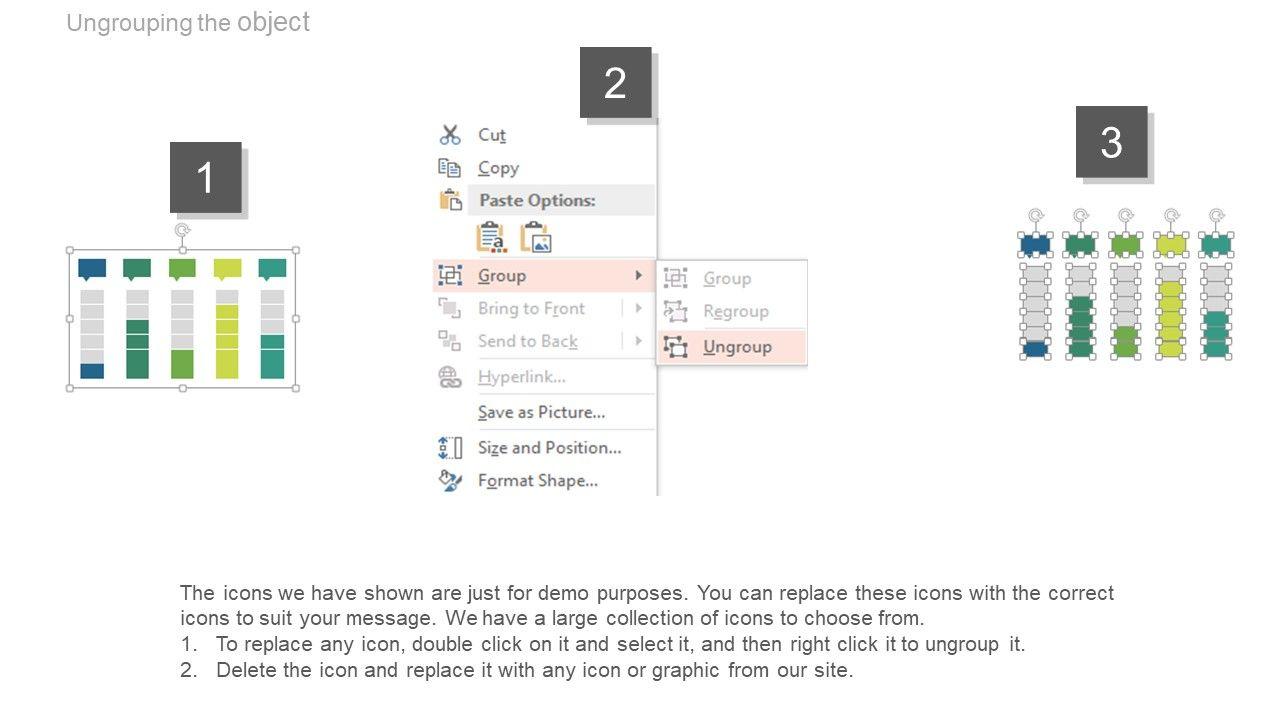Choose the Keep Source Formatting paste icon
1280x720 pixels.
[x=491, y=237]
